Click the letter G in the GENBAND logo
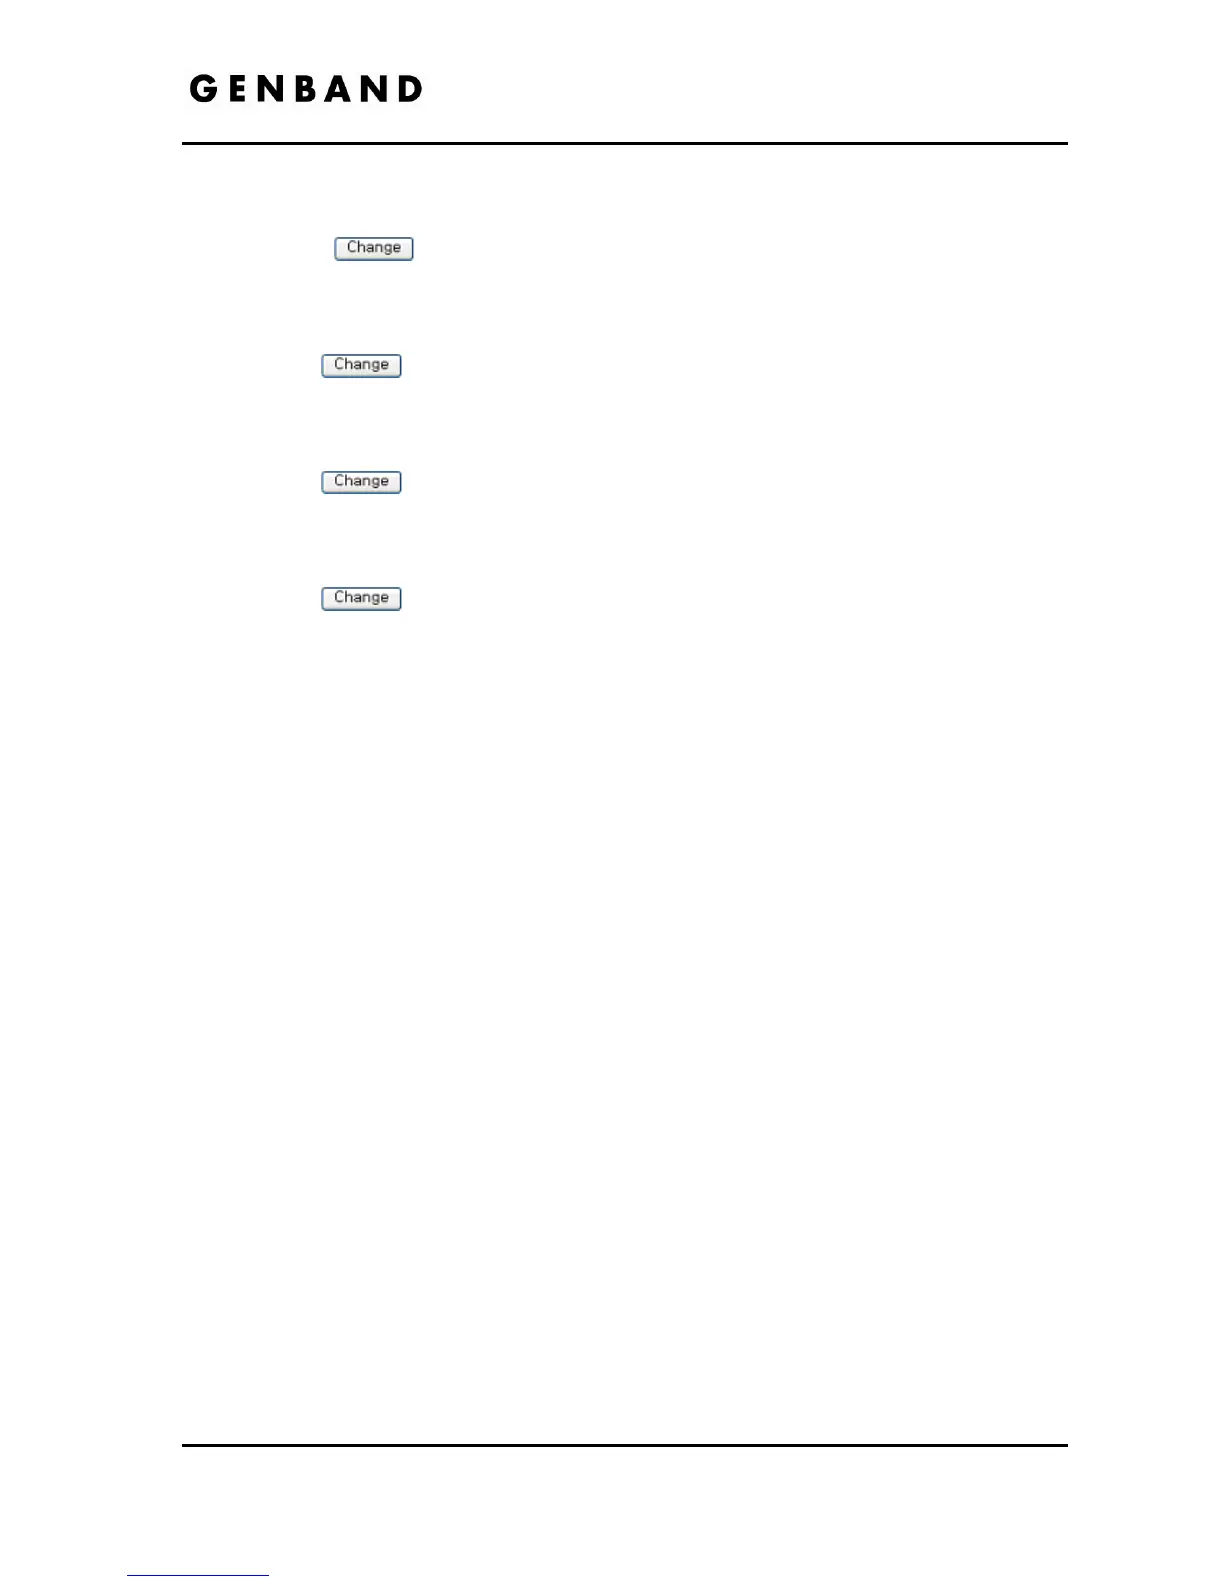The image size is (1224, 1584). coord(203,89)
